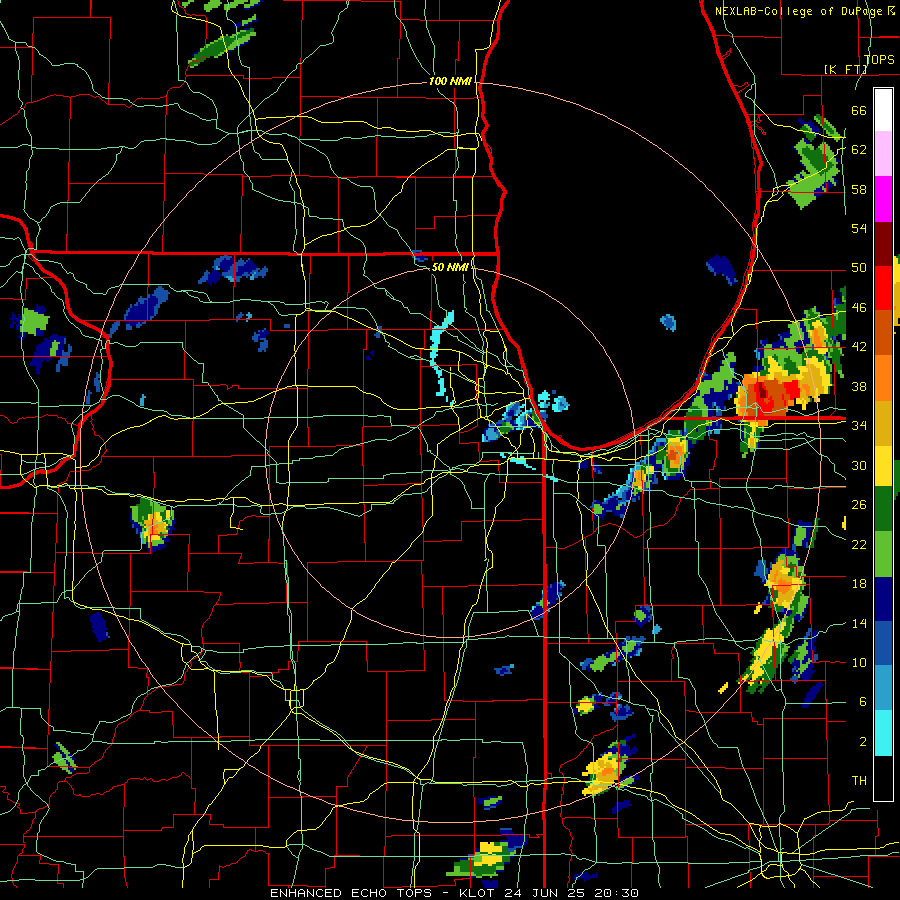Click legend value 14
The image size is (900, 900).
tap(859, 623)
